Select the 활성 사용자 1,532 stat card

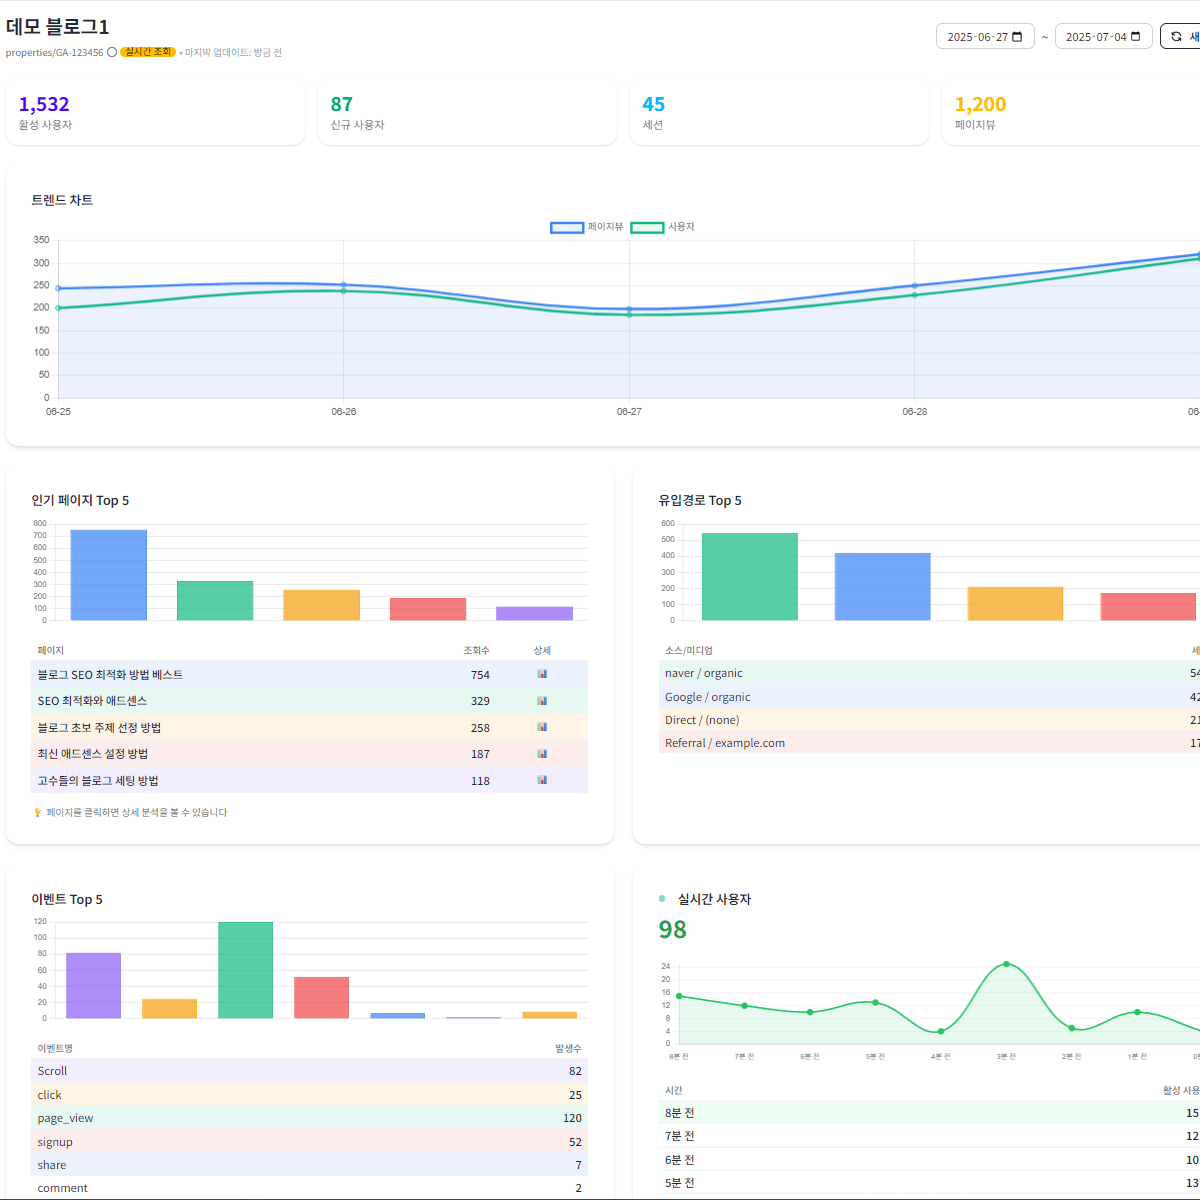pos(155,113)
